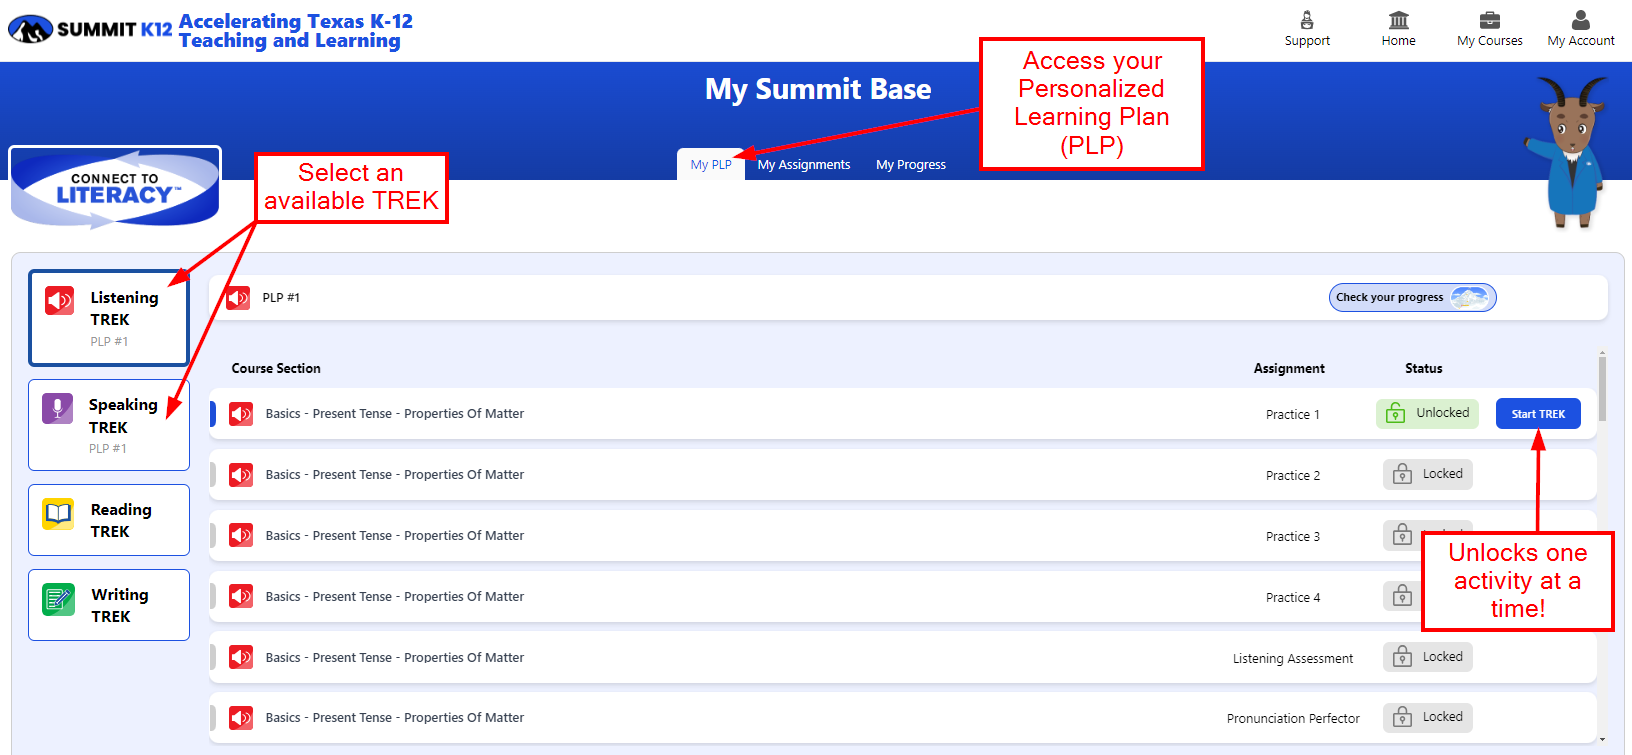Click the speaker icon in Pronunciation Perfector row
Viewport: 1632px width, 755px height.
(241, 718)
